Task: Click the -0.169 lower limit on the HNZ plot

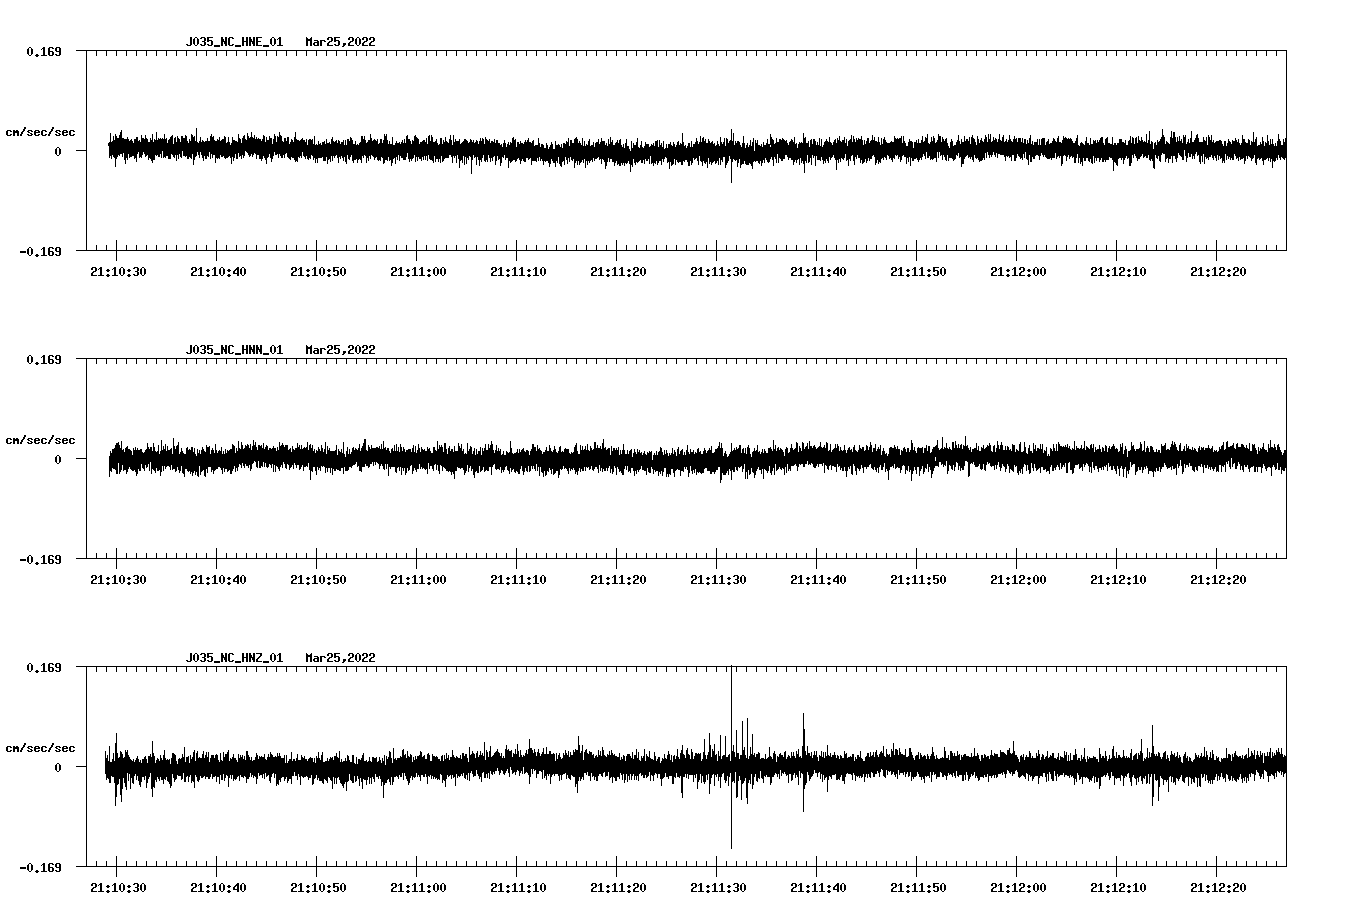Action: 41,867
